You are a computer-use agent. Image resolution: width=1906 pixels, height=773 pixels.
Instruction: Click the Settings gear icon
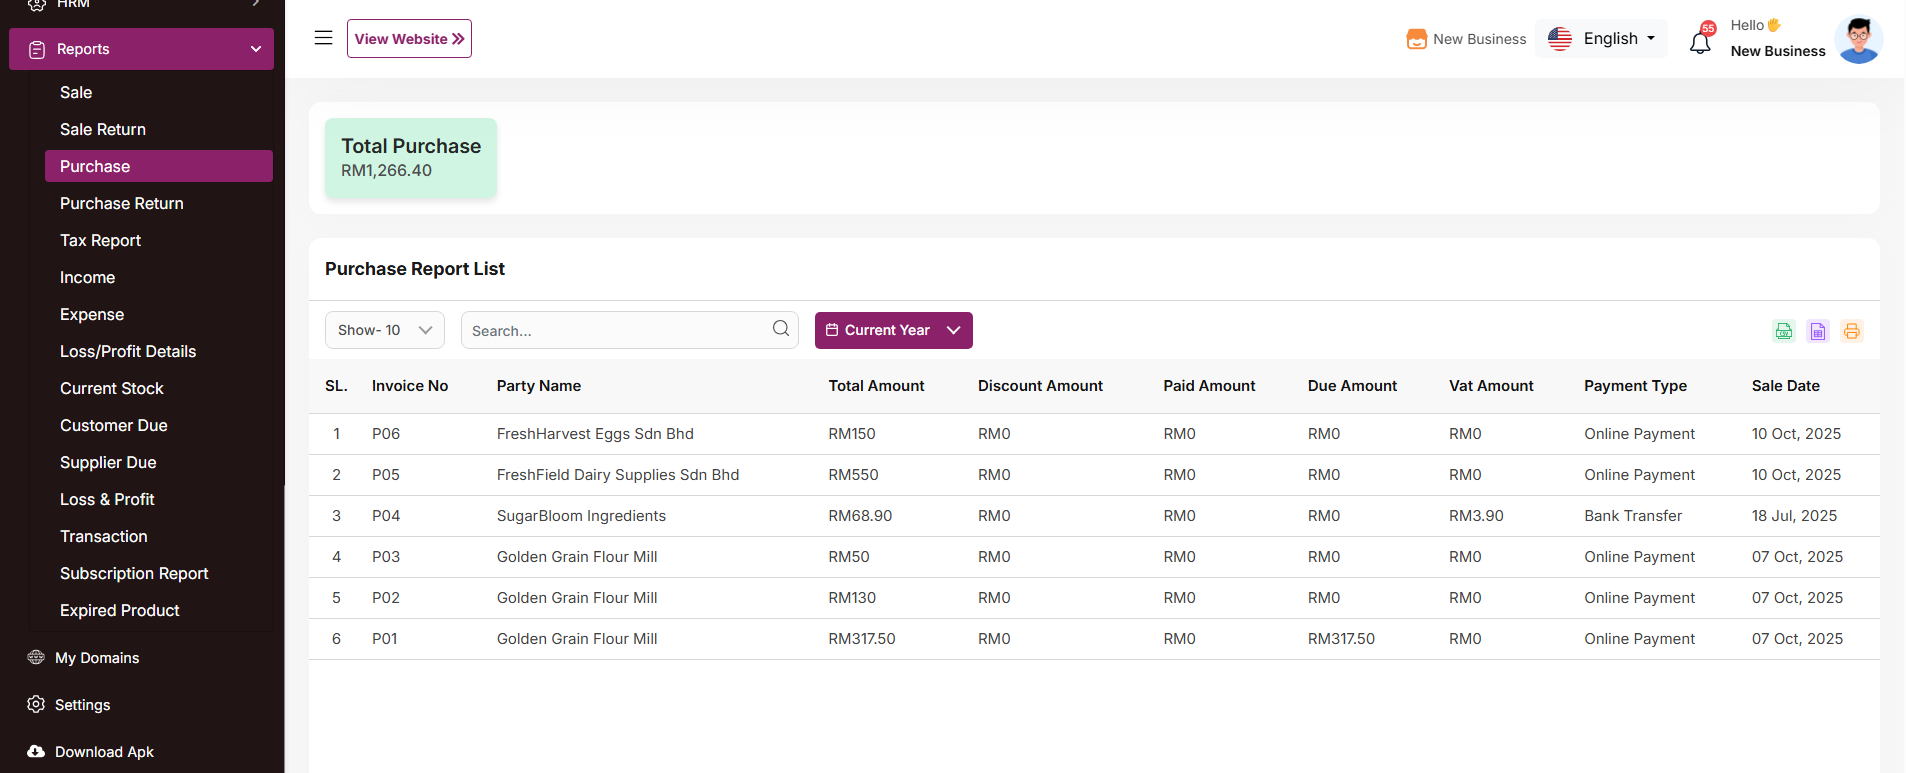point(36,704)
